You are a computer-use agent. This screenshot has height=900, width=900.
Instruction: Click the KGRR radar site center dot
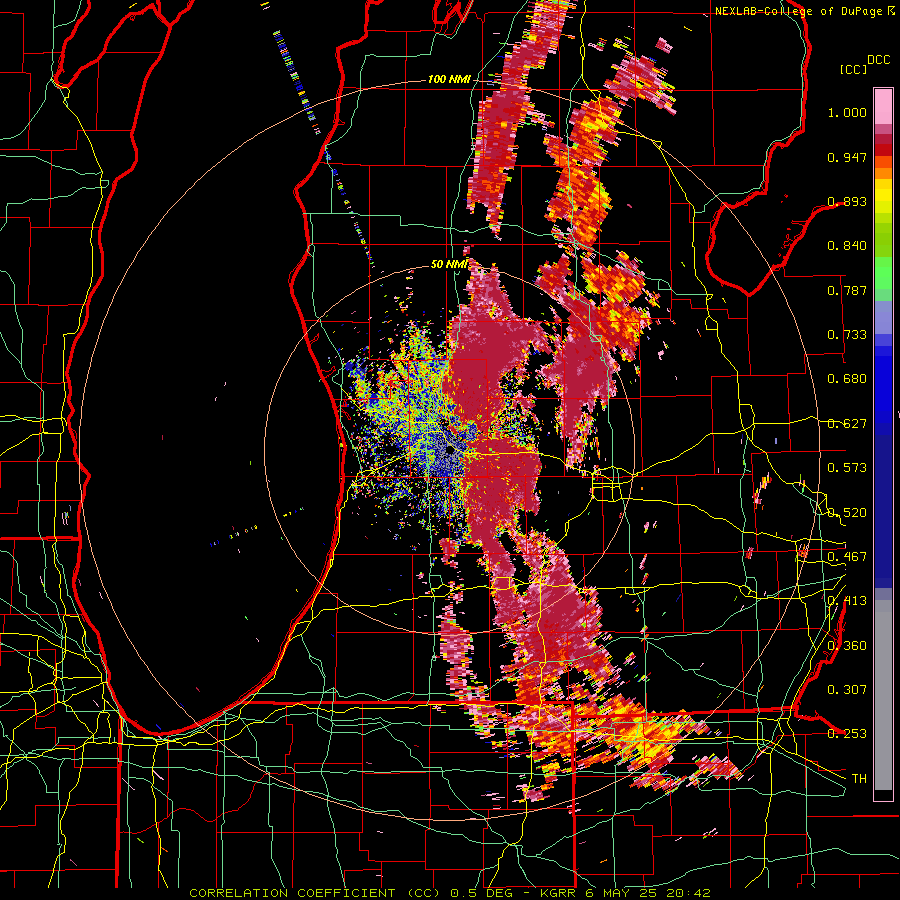tap(450, 451)
